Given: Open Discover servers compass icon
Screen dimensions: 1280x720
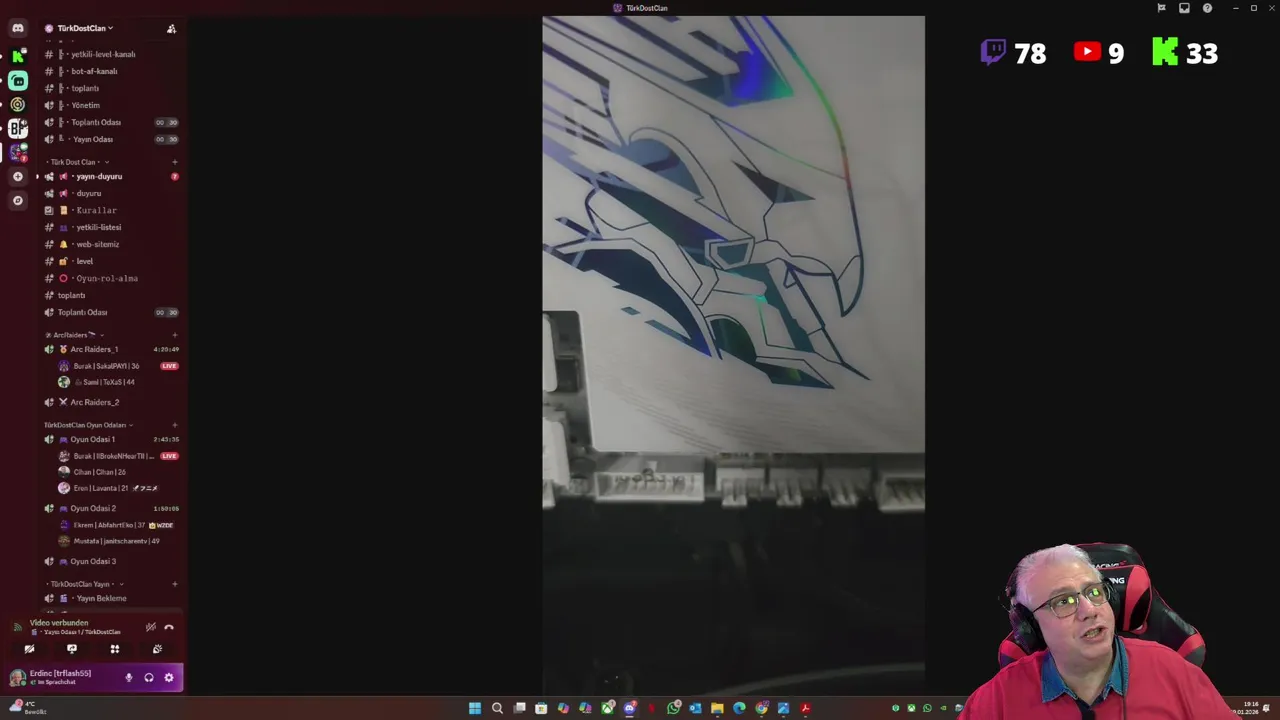Looking at the screenshot, I should [x=18, y=200].
